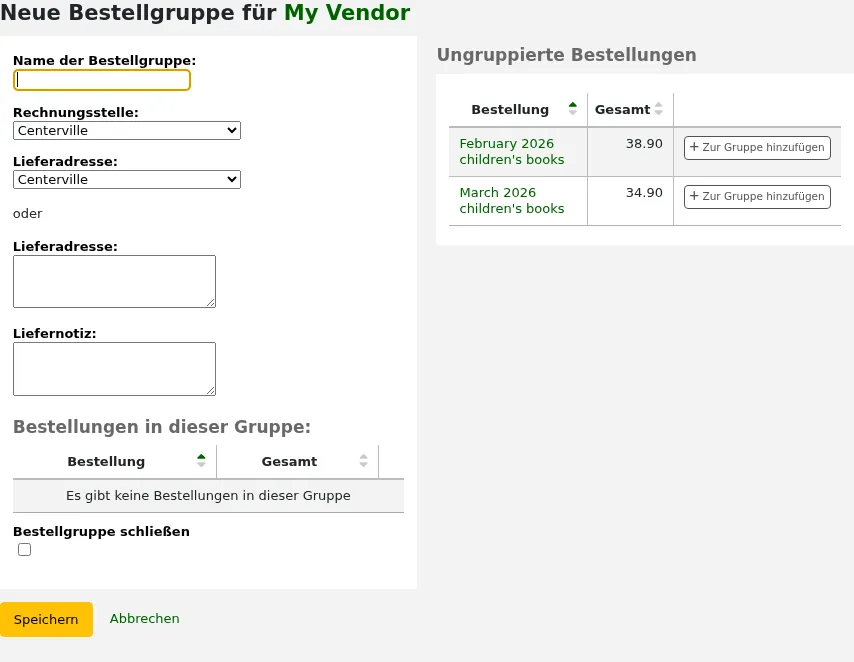This screenshot has width=854, height=662.
Task: Sort group orders by Gesamt column
Action: [297, 461]
